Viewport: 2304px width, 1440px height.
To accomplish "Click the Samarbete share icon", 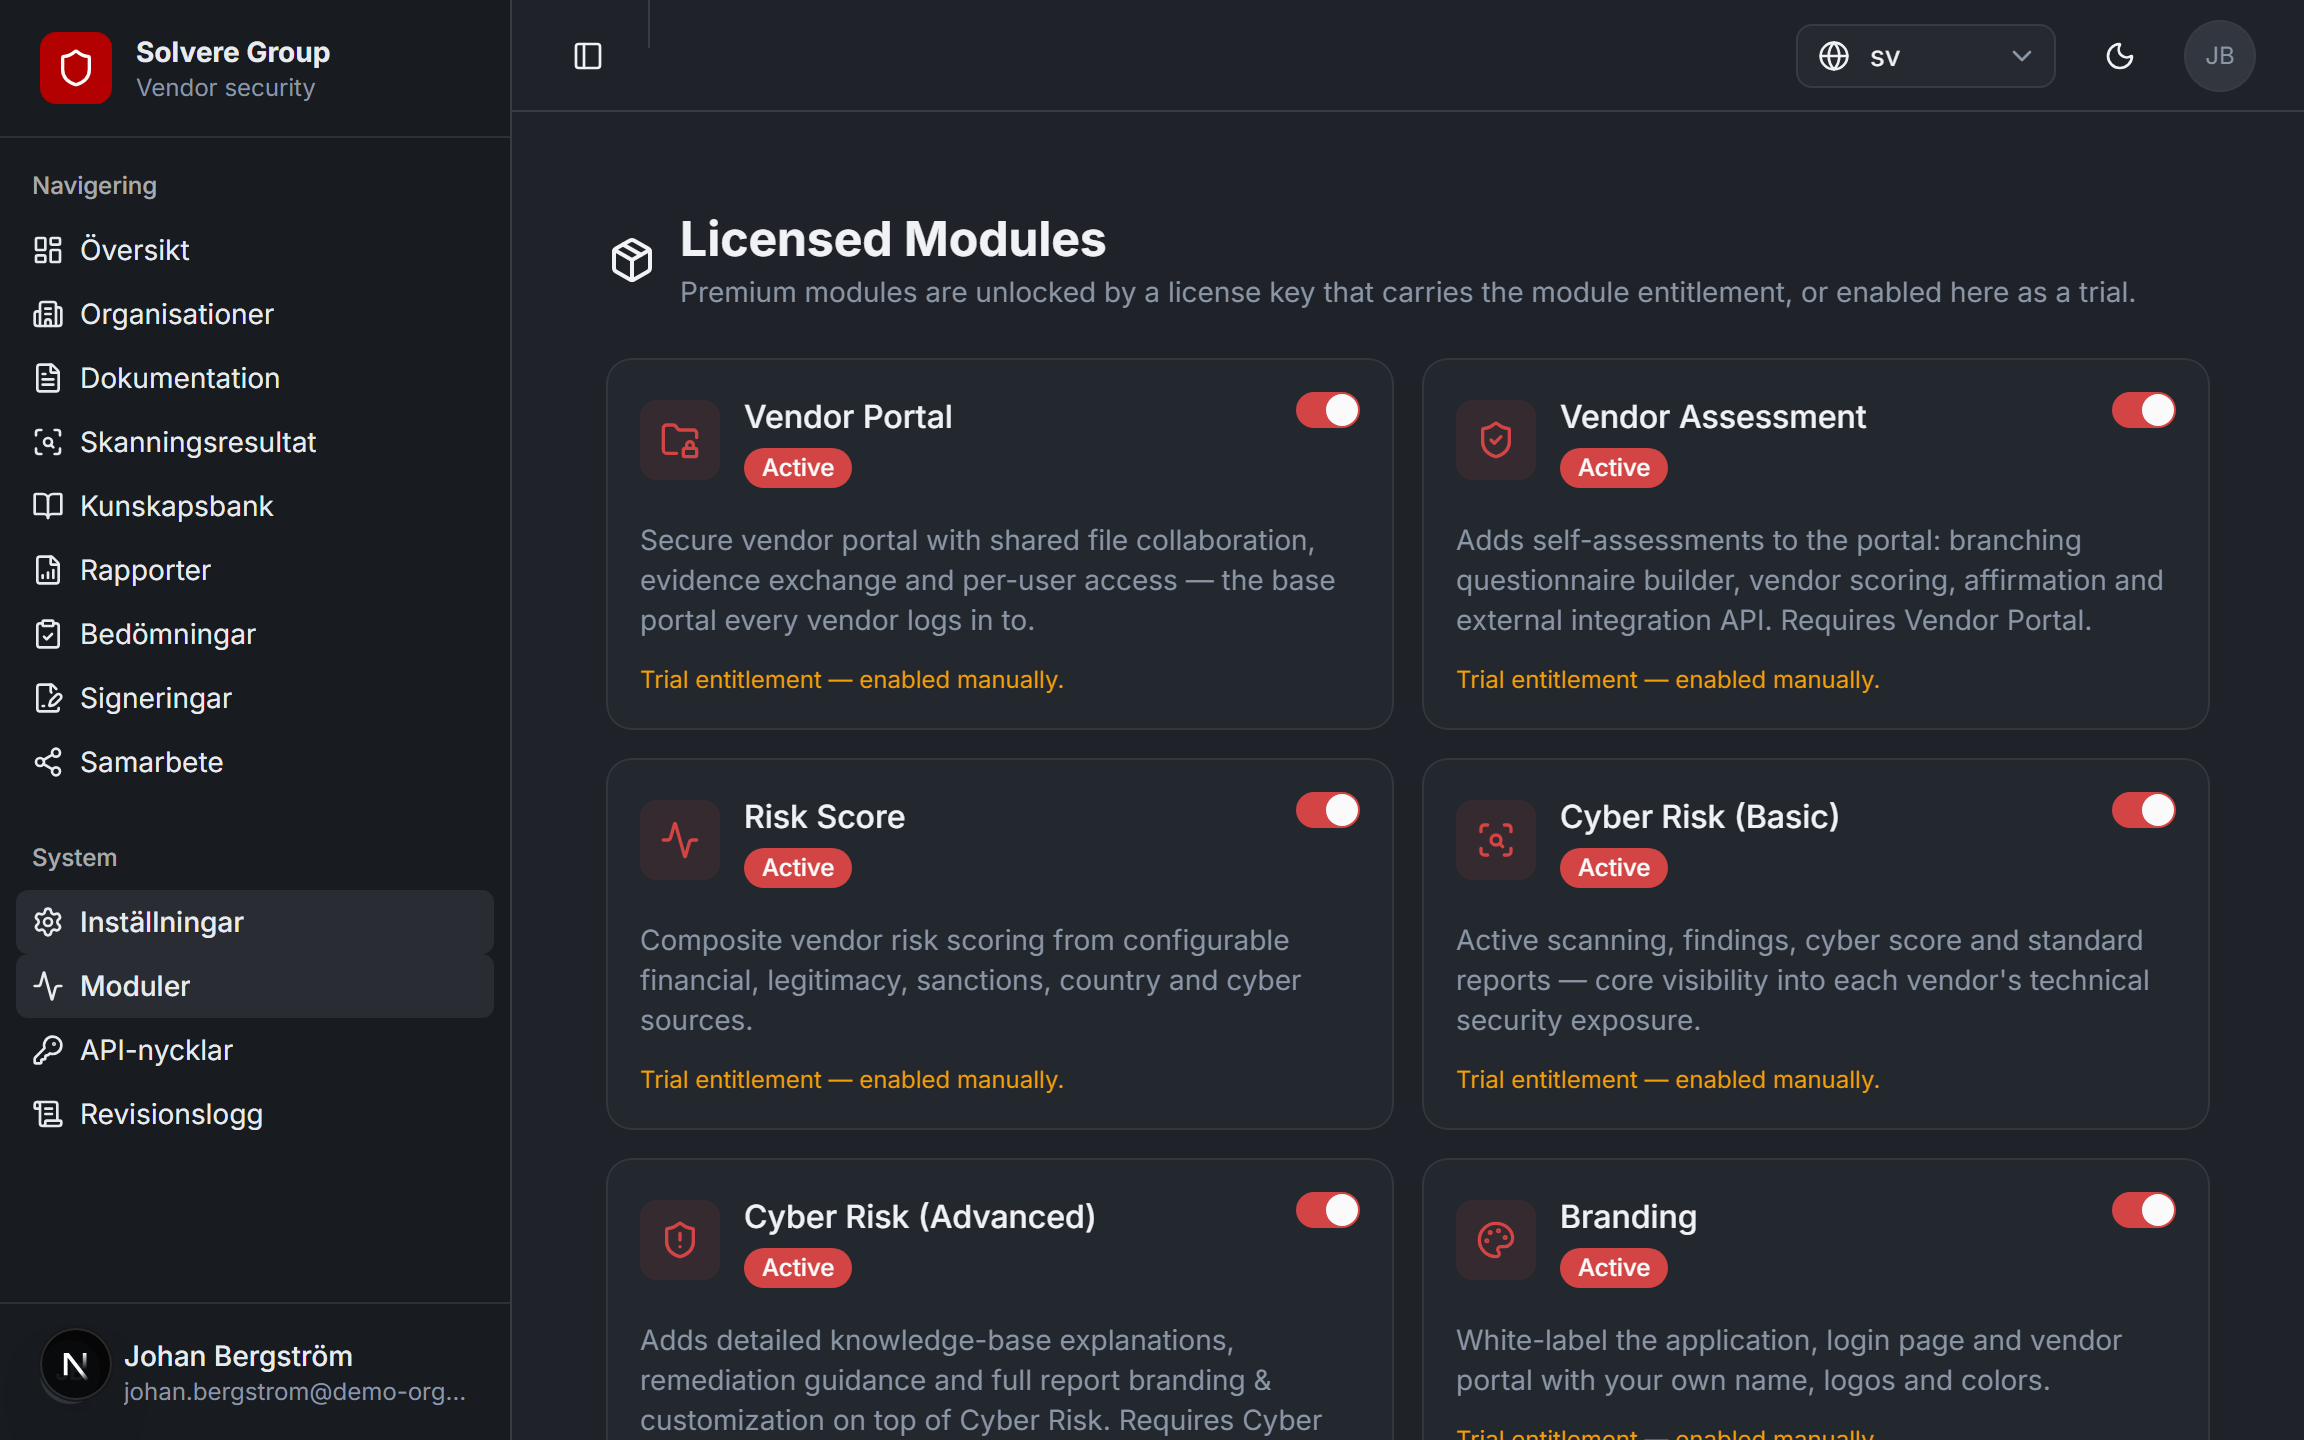I will [x=48, y=762].
